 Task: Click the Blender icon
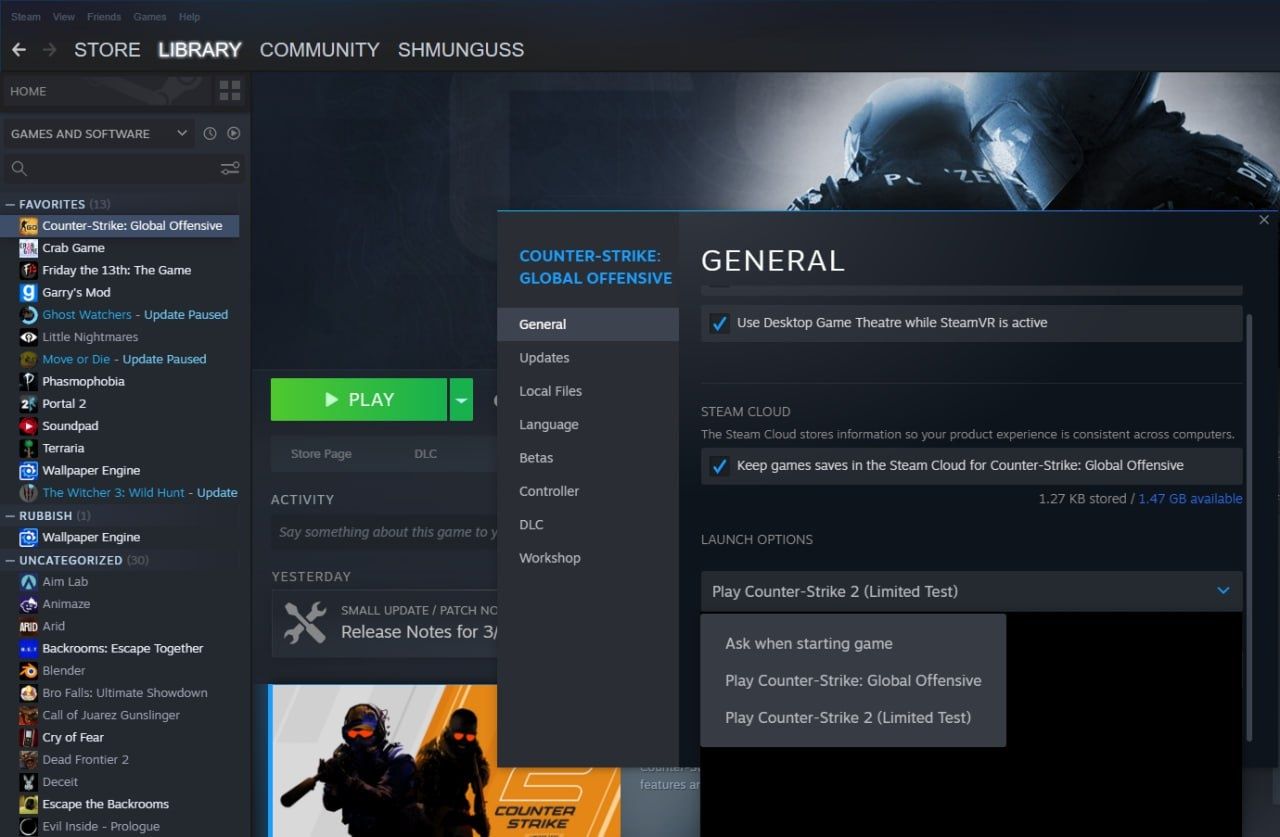coord(28,670)
